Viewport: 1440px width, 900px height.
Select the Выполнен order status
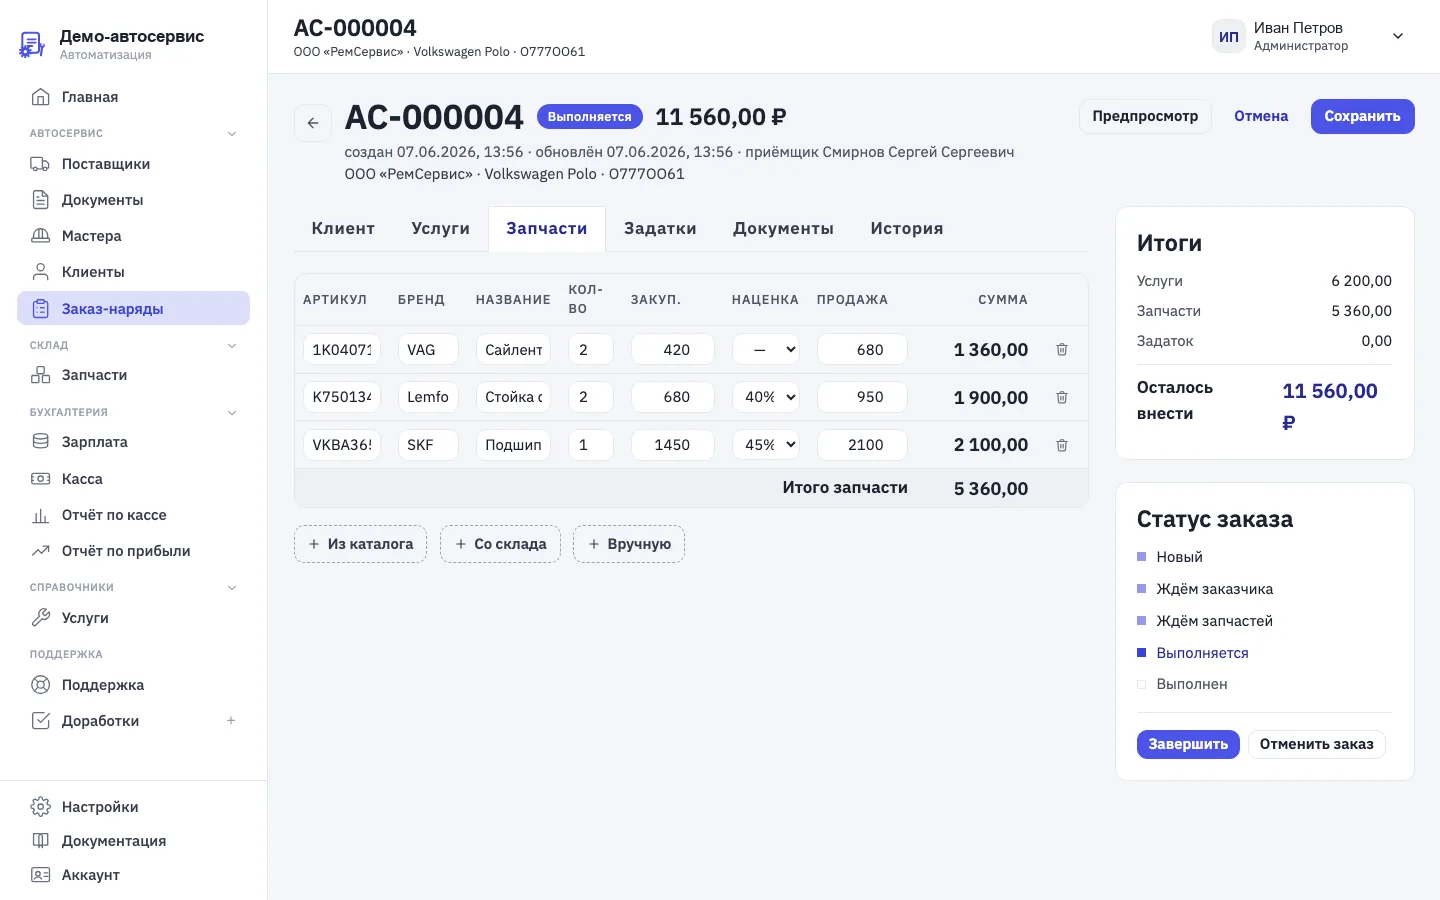(x=1192, y=684)
